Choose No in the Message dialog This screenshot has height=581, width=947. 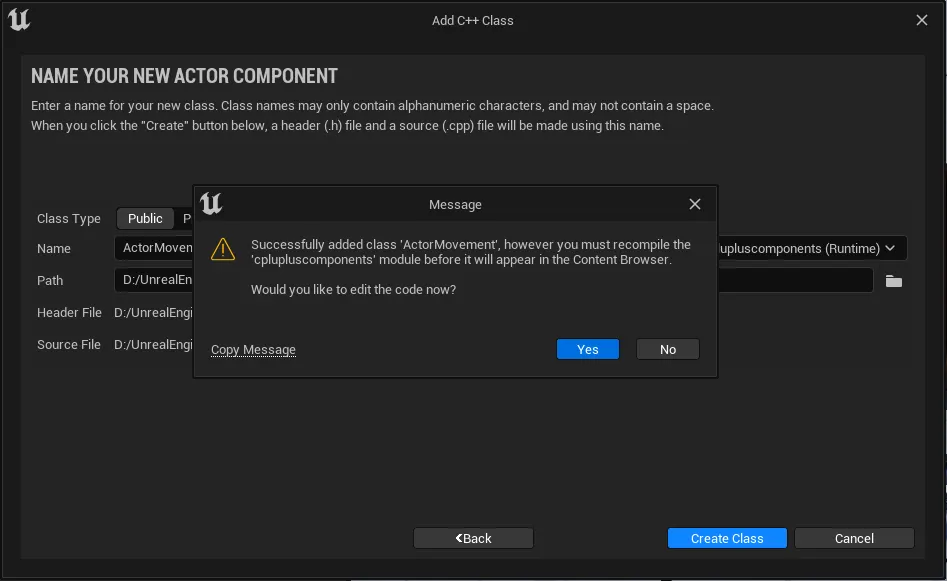(x=668, y=349)
